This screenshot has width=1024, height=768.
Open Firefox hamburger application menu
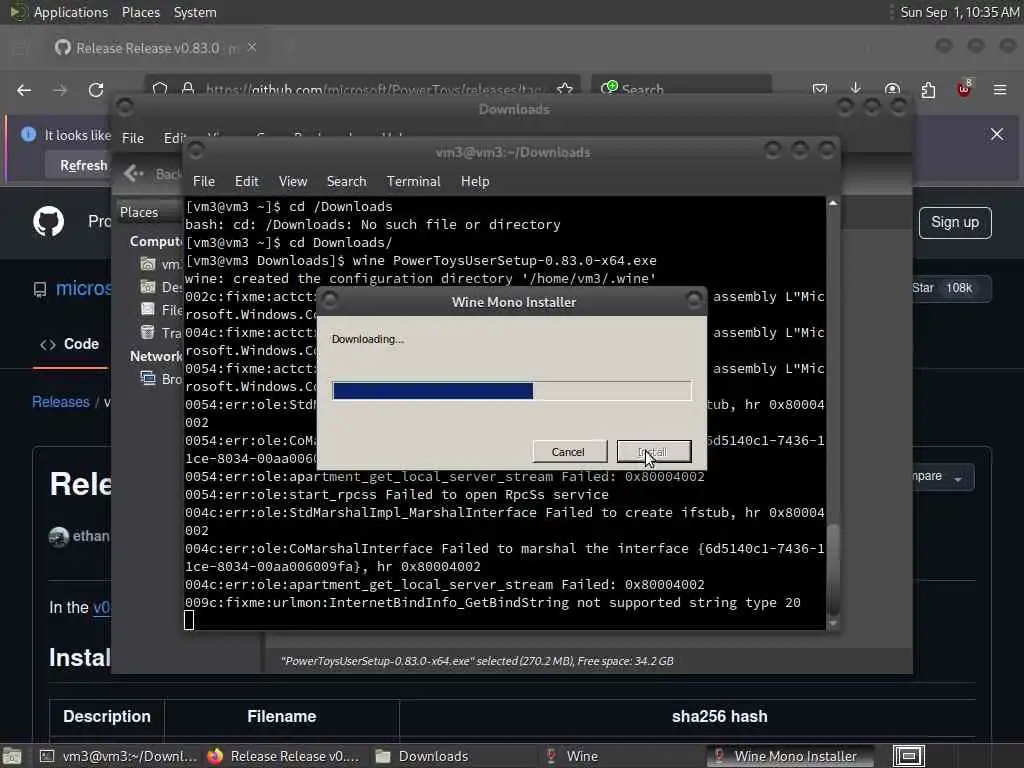click(x=1000, y=89)
